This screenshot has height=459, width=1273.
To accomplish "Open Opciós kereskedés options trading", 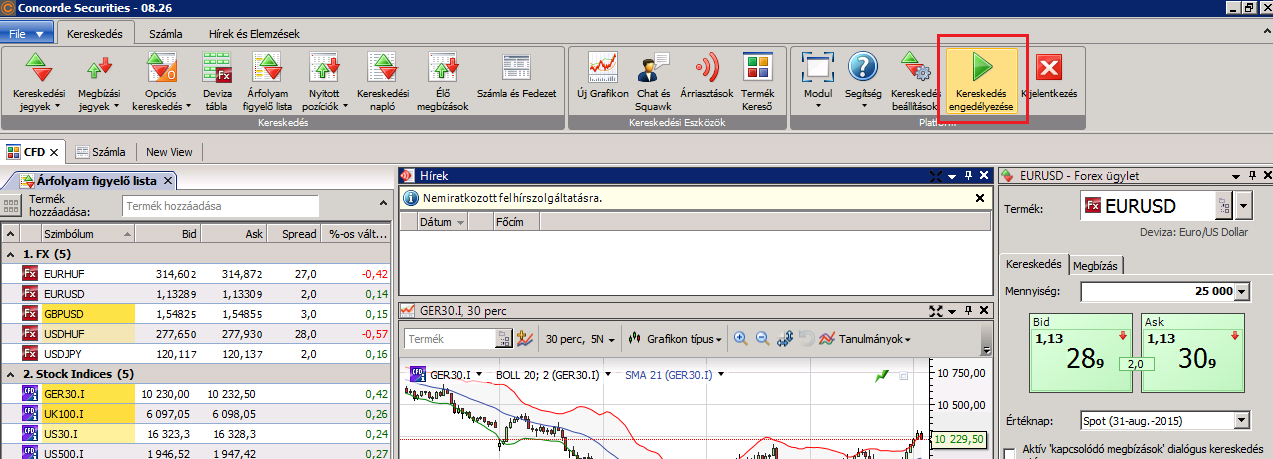I will click(x=162, y=82).
